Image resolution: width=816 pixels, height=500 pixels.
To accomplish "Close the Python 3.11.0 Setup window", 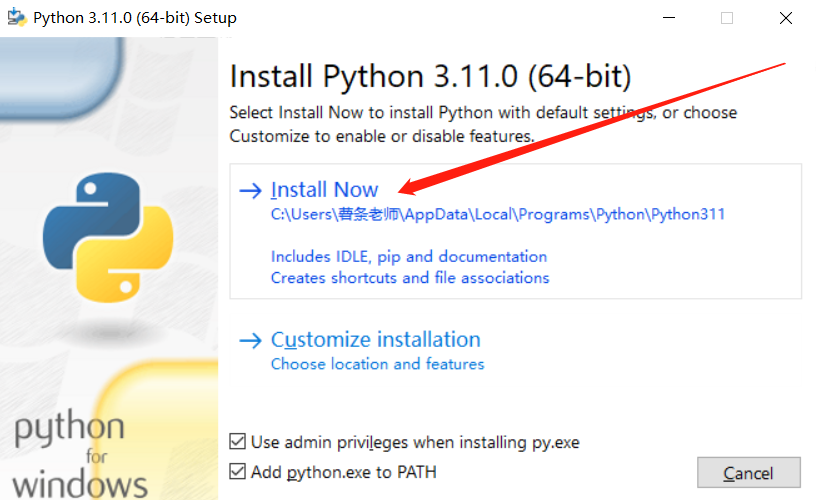I will click(x=786, y=18).
